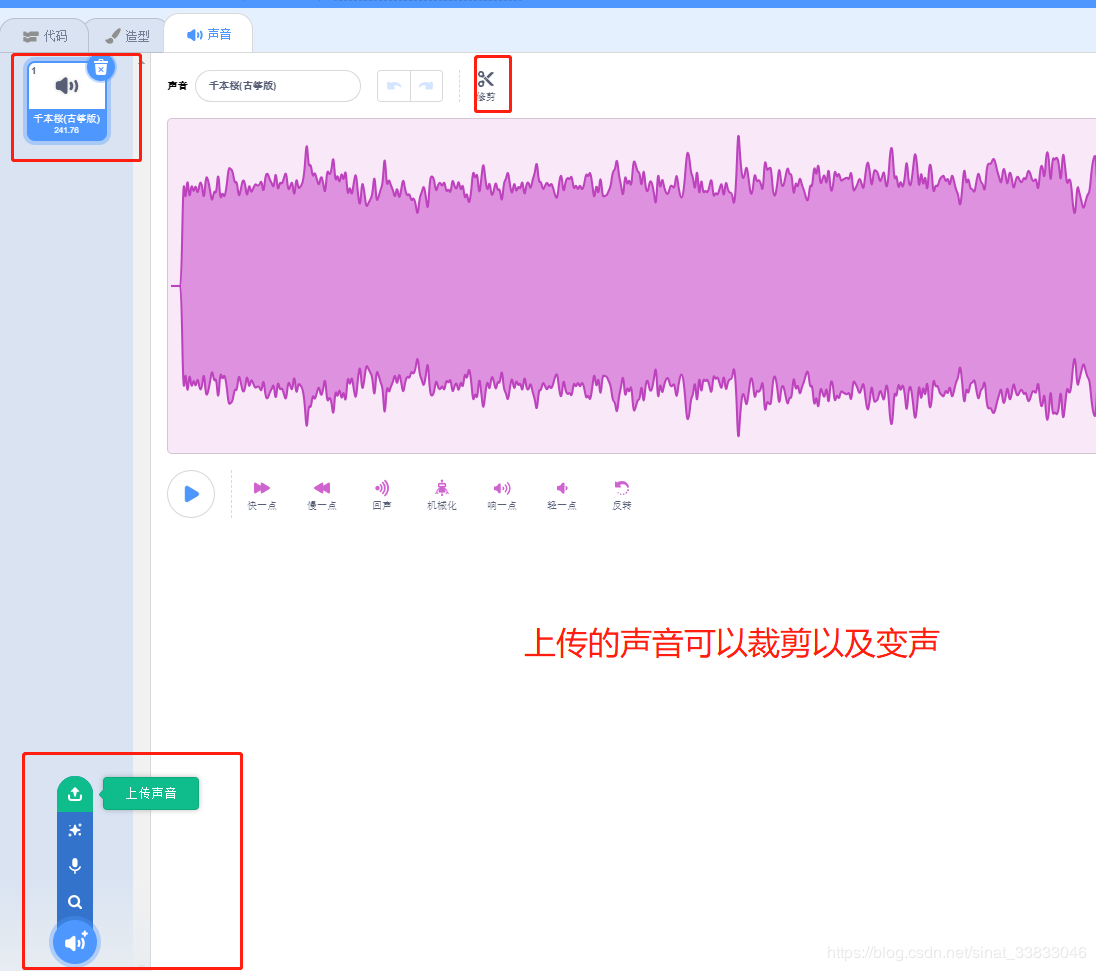Apply the 轻一点 softer effect
Screen dimensions: 1096x971
[x=561, y=490]
